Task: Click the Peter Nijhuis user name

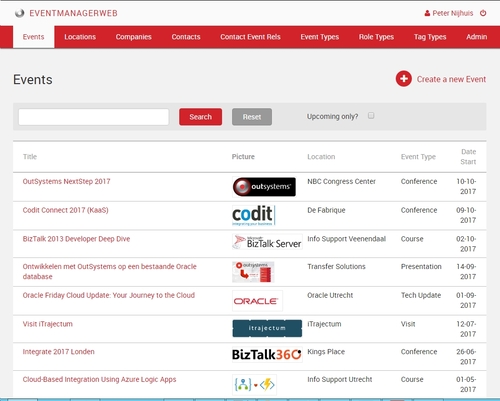Action: pyautogui.click(x=453, y=13)
